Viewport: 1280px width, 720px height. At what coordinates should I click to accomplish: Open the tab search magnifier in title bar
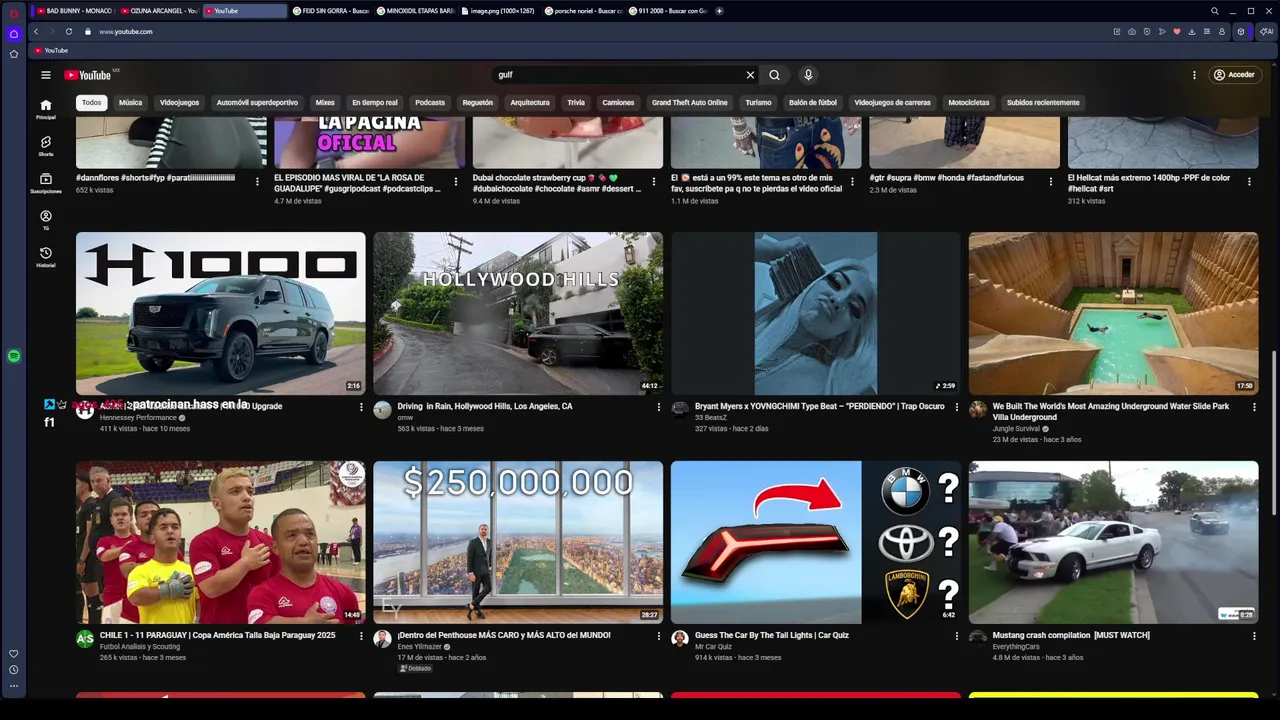(x=1215, y=11)
